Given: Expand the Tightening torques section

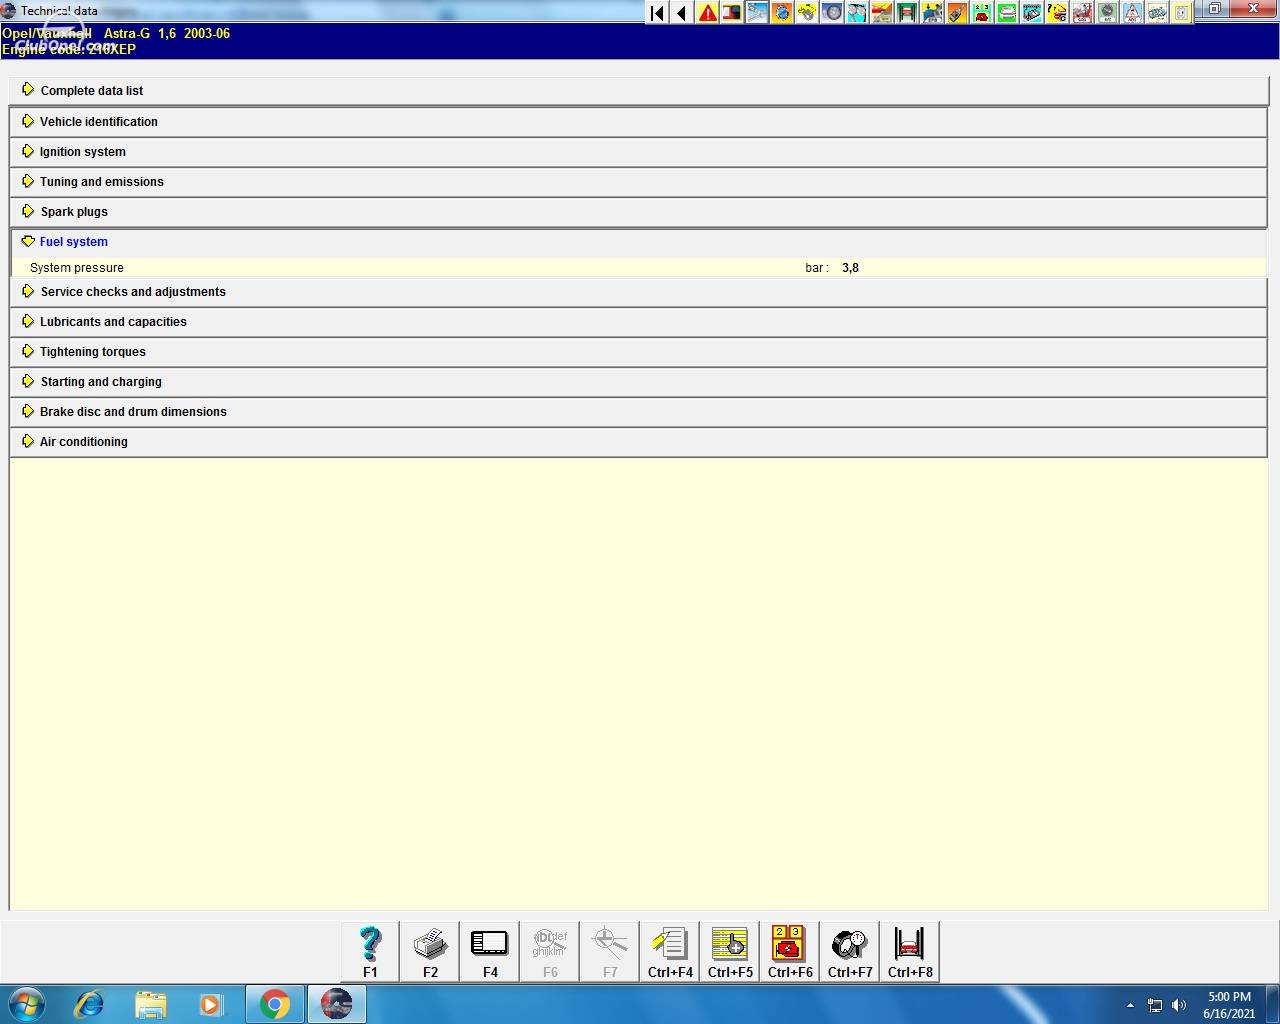Looking at the screenshot, I should pyautogui.click(x=638, y=352).
